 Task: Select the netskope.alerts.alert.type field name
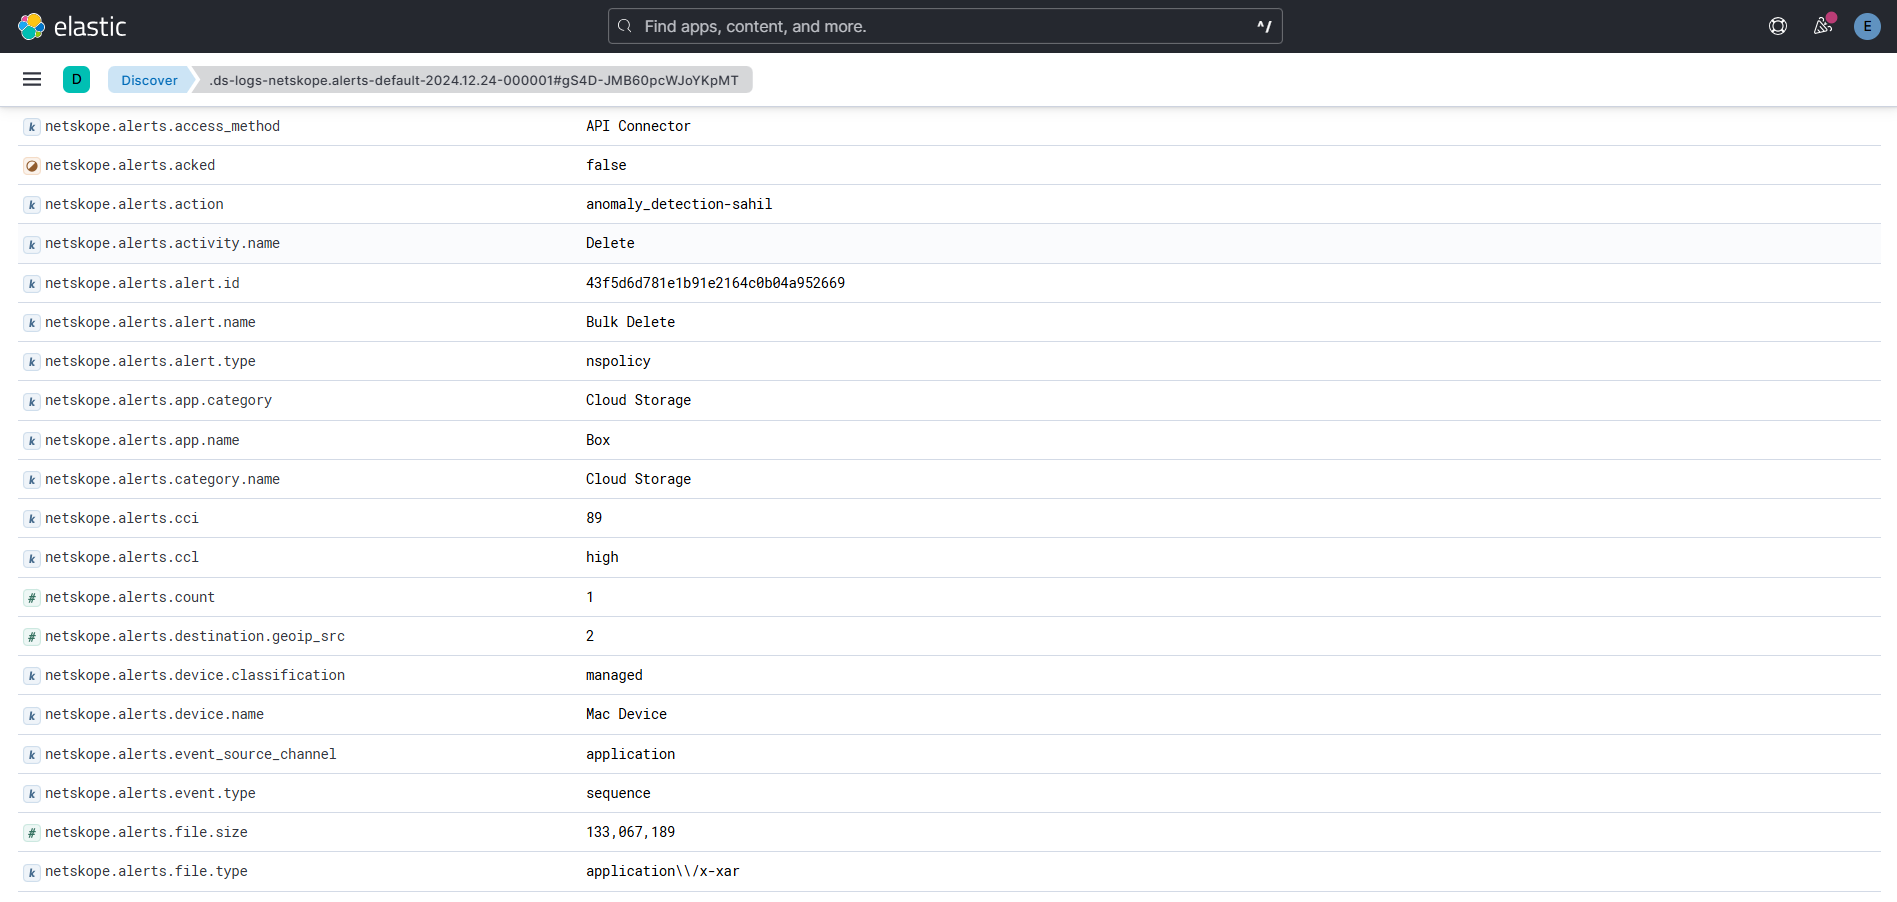point(150,361)
